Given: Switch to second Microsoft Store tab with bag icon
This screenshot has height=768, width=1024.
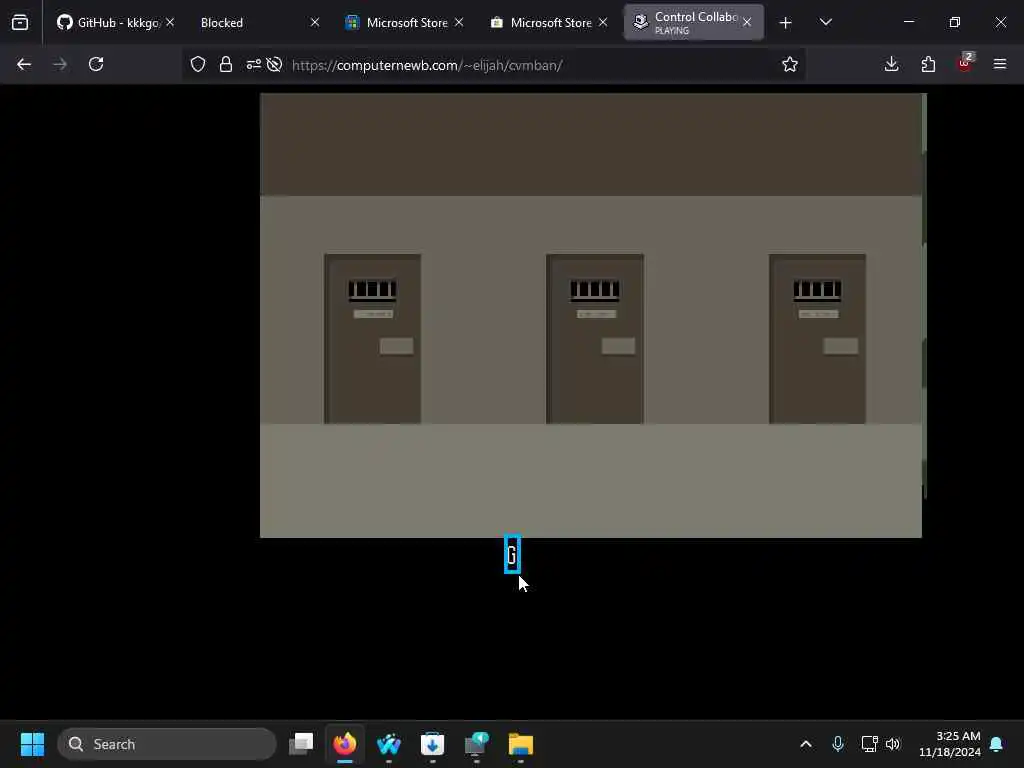Looking at the screenshot, I should [x=547, y=23].
